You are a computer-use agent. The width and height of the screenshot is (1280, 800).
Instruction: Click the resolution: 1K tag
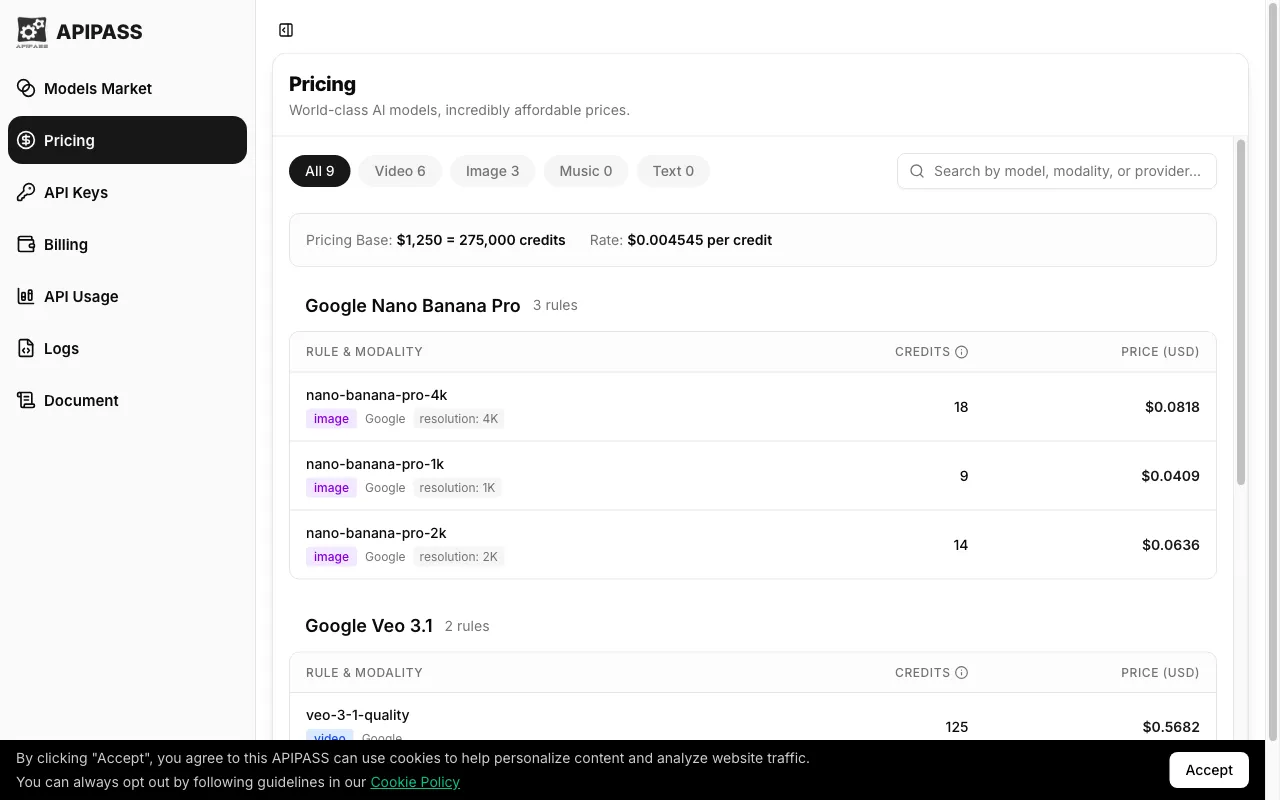[457, 488]
